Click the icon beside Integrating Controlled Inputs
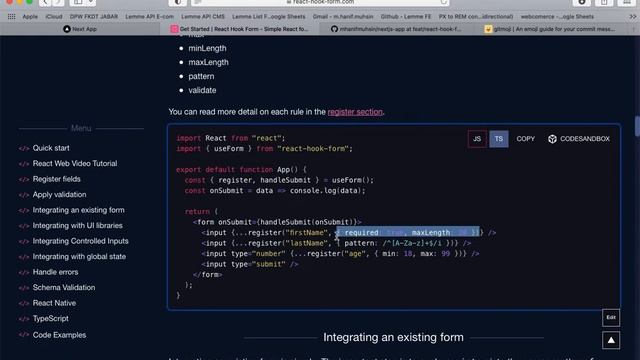Image resolution: width=640 pixels, height=360 pixels. (24, 241)
